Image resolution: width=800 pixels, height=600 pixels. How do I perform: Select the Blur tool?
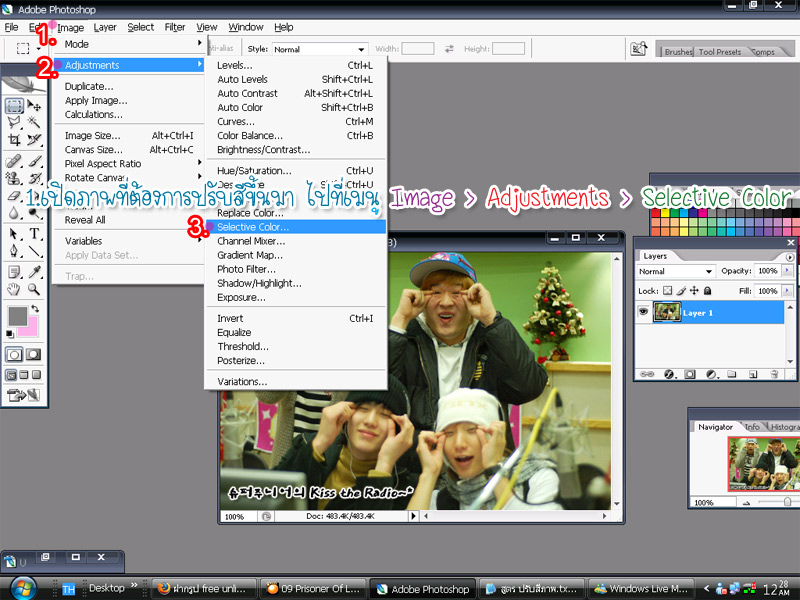(14, 212)
